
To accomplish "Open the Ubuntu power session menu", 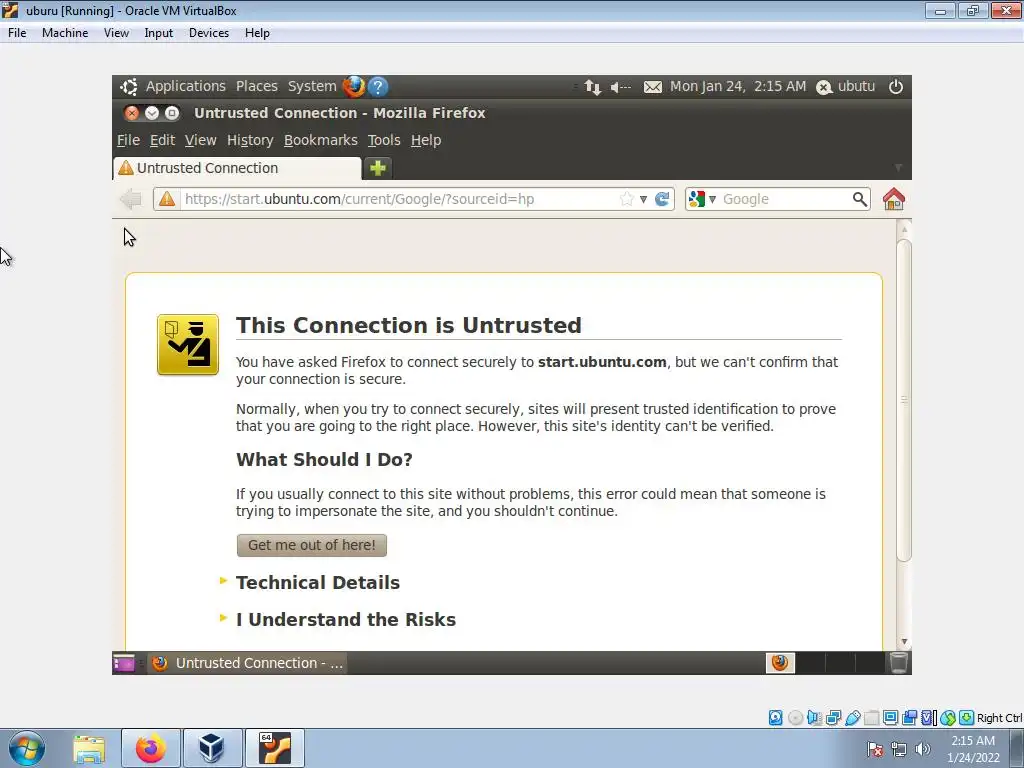I will tap(895, 86).
